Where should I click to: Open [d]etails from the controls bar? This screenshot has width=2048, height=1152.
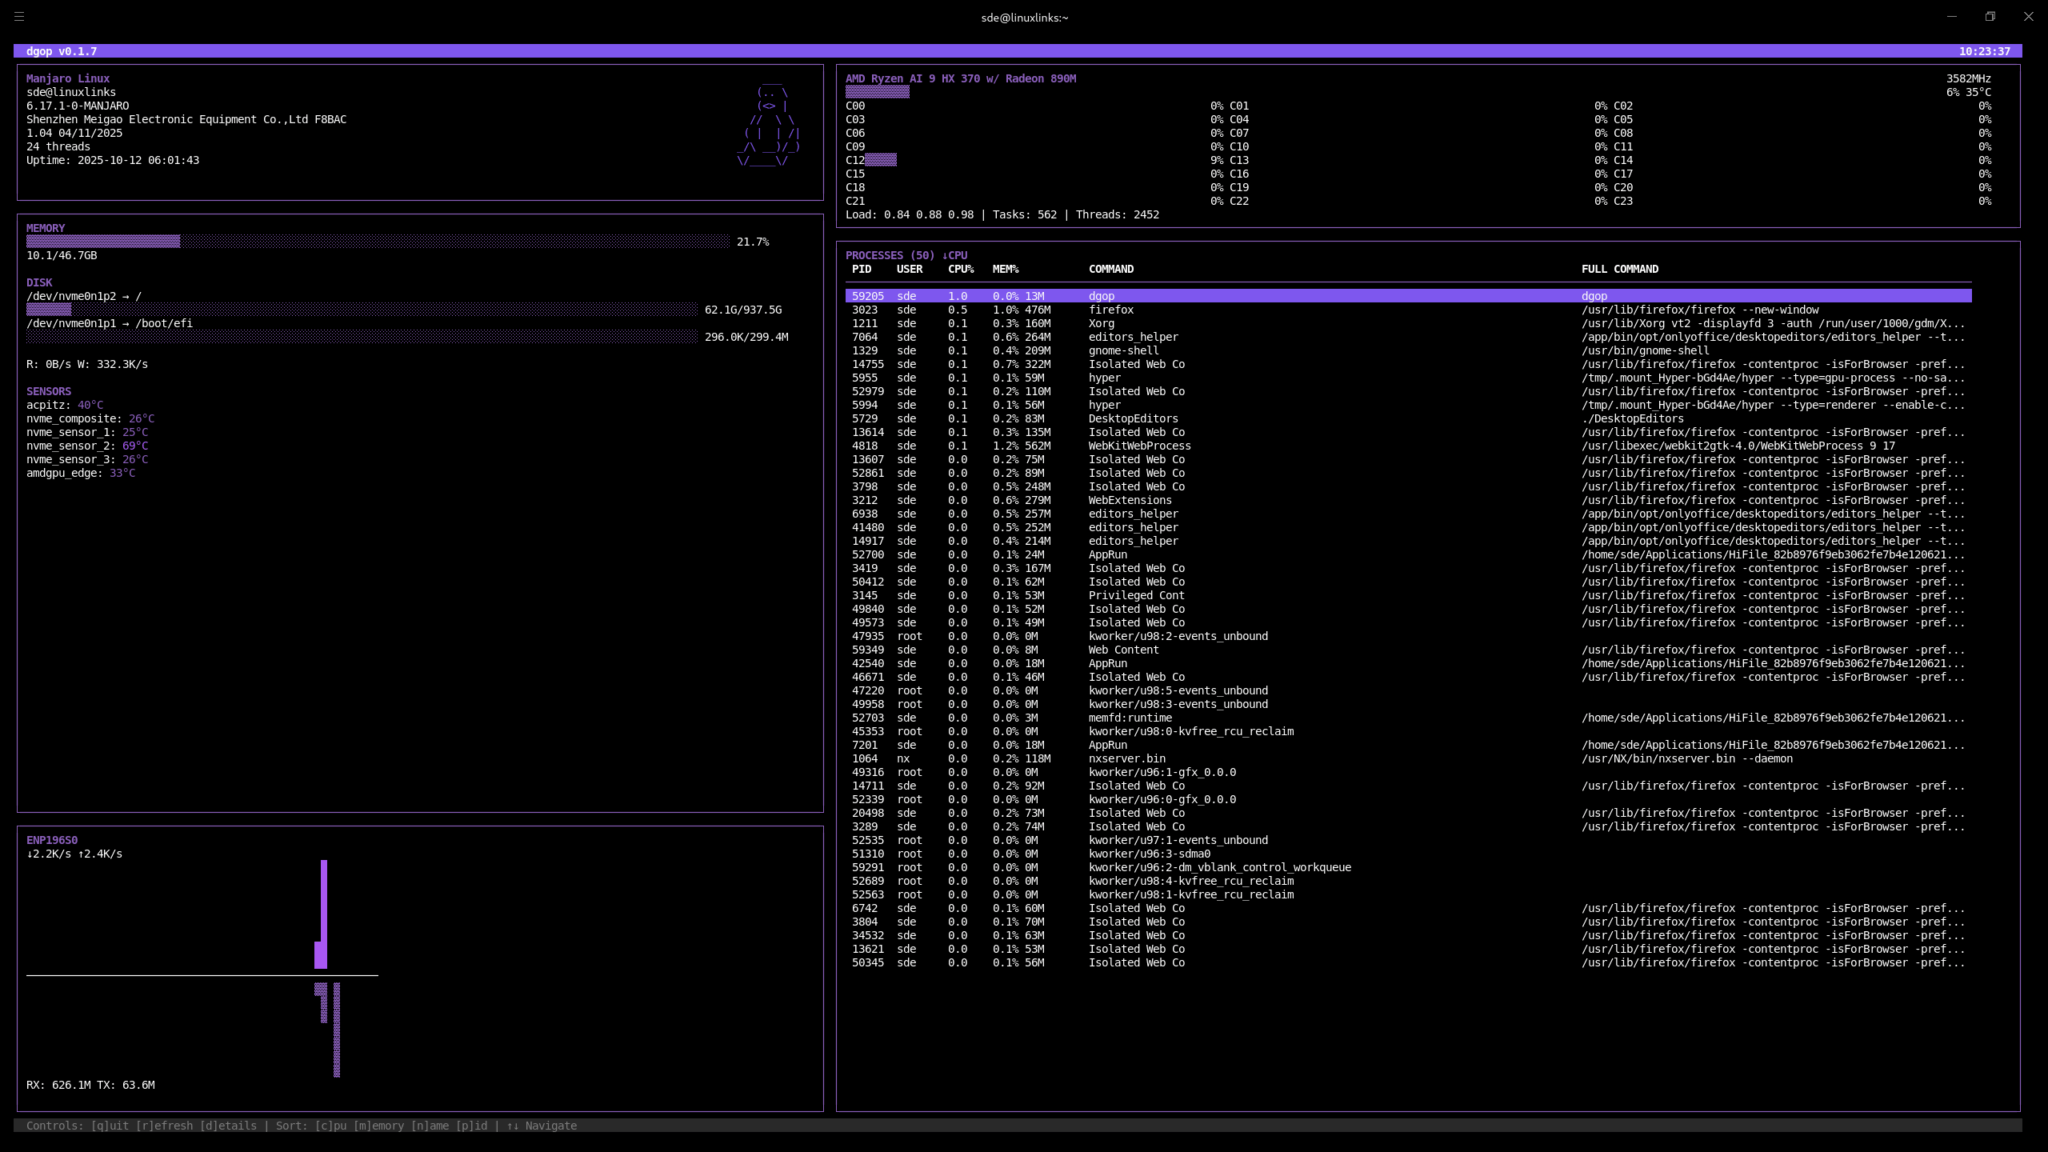[227, 1125]
